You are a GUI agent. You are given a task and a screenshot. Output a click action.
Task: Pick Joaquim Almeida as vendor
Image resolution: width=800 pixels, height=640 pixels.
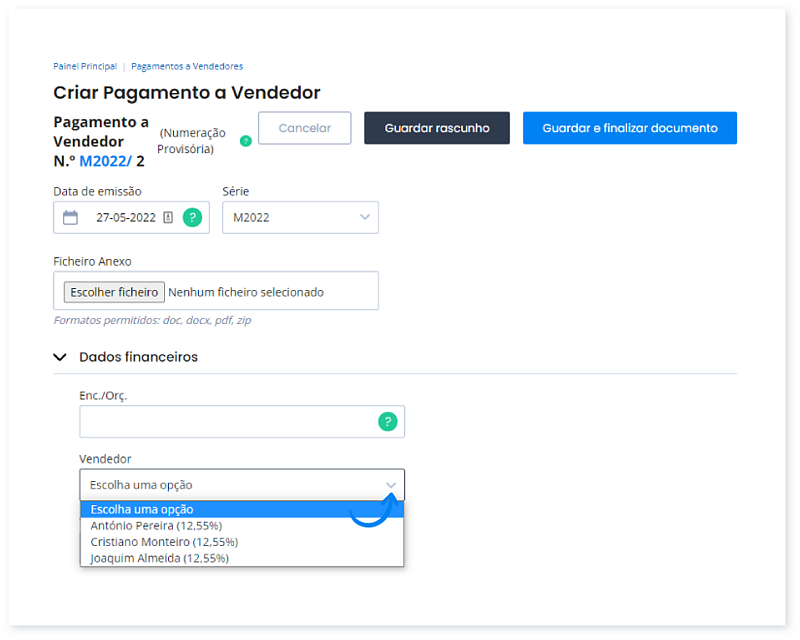[159, 558]
